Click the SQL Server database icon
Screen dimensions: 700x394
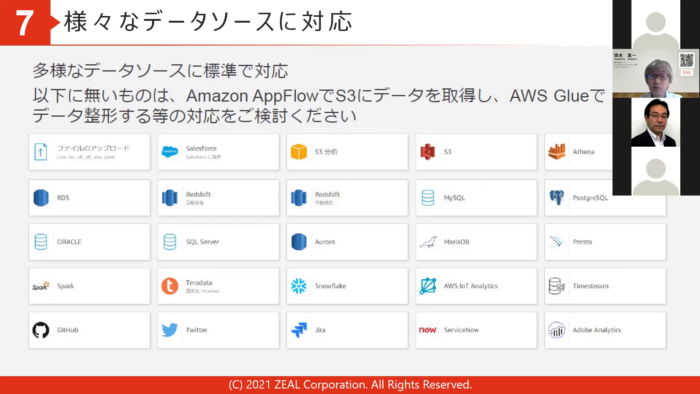coord(170,242)
